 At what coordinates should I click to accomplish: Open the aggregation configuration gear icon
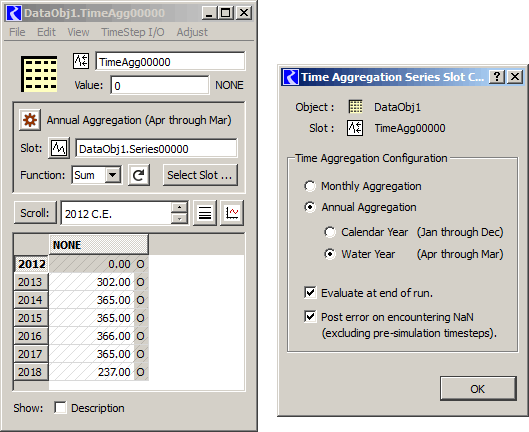[x=30, y=120]
